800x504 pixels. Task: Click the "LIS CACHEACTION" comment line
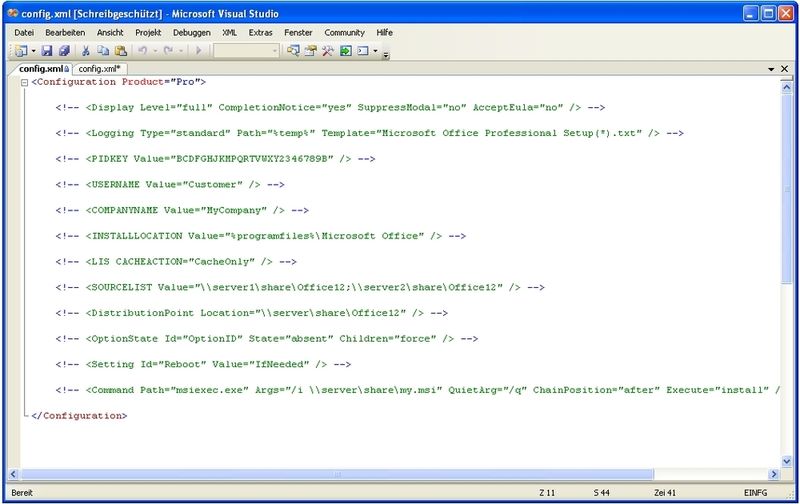(x=176, y=262)
